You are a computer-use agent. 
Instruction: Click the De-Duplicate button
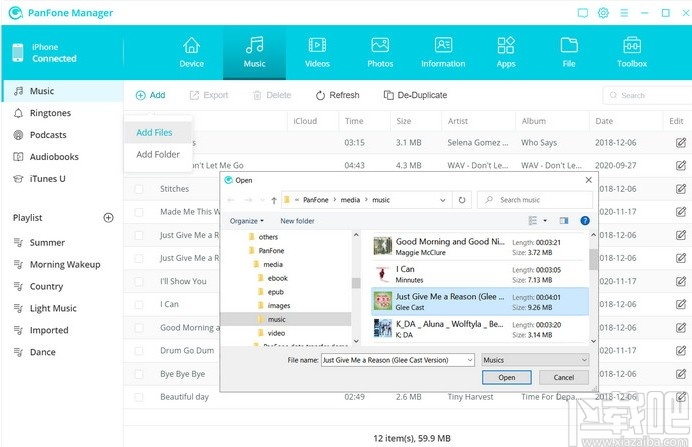point(415,95)
